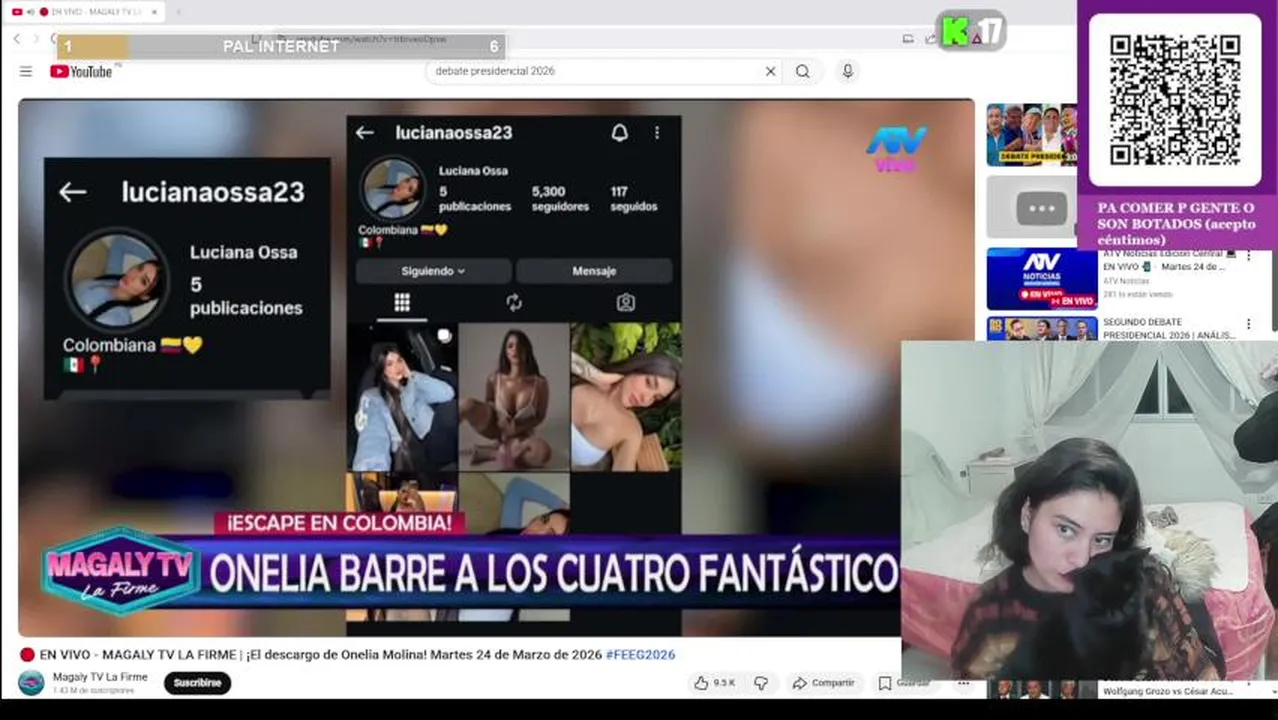Open the Magaly TV La Firme channel avatar
The height and width of the screenshot is (720, 1278).
pos(32,683)
